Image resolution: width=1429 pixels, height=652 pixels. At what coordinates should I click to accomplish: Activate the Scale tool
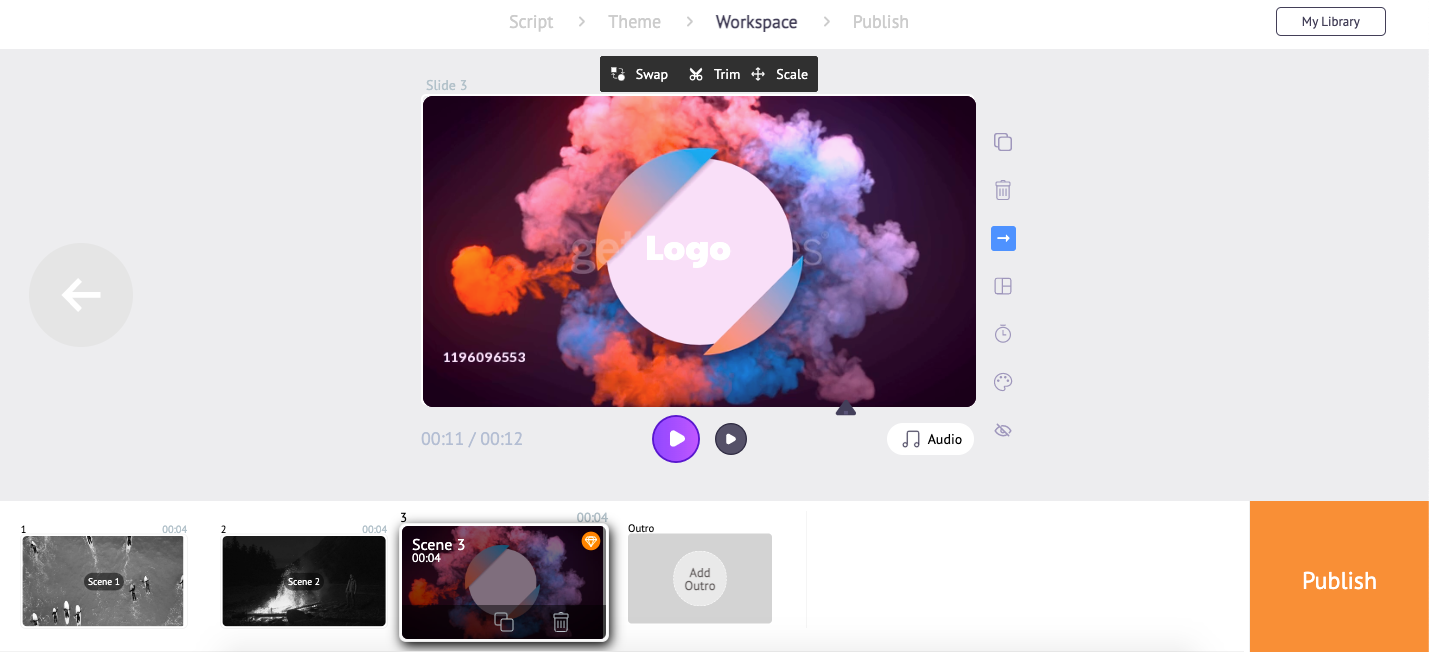pos(781,74)
